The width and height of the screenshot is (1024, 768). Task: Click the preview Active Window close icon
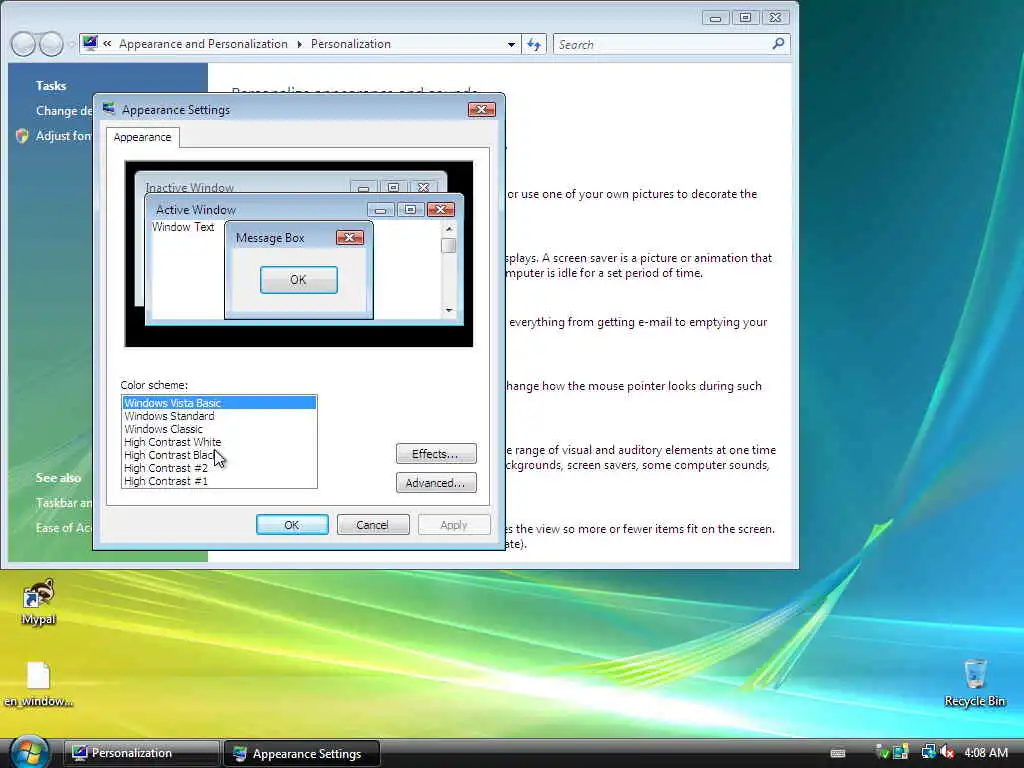[441, 209]
